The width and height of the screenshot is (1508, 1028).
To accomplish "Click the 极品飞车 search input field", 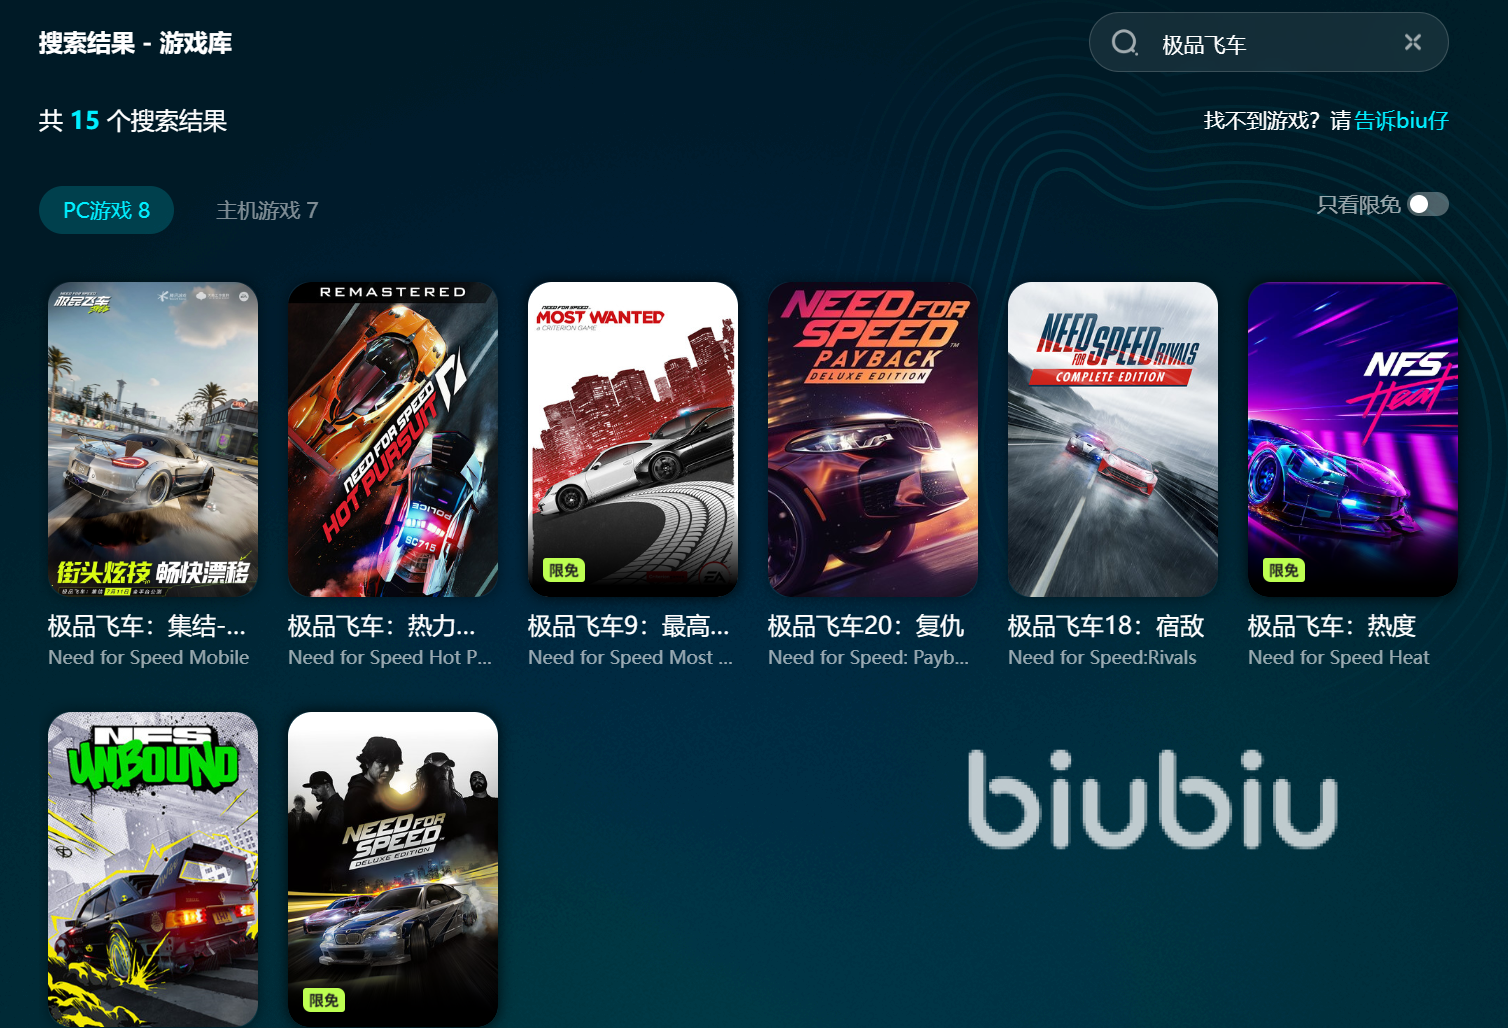I will pos(1270,44).
